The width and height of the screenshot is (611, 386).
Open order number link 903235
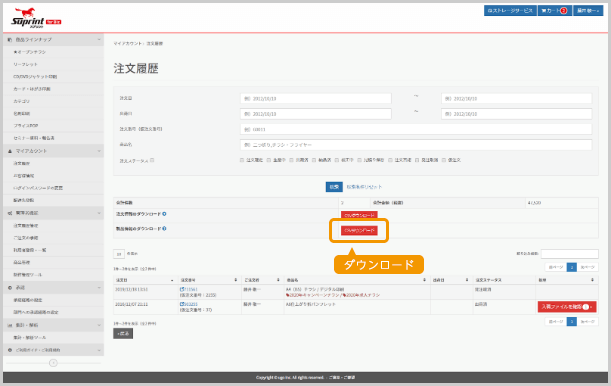(x=191, y=304)
